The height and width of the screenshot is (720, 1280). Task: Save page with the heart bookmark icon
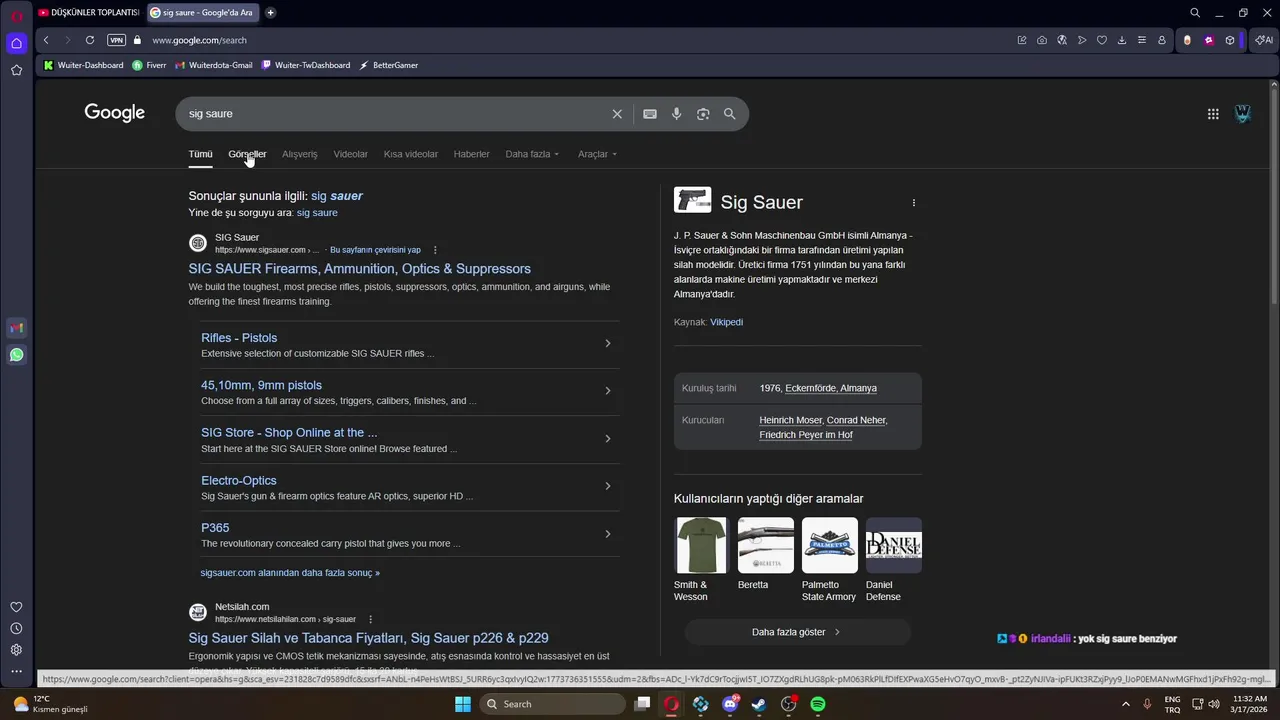click(1102, 40)
